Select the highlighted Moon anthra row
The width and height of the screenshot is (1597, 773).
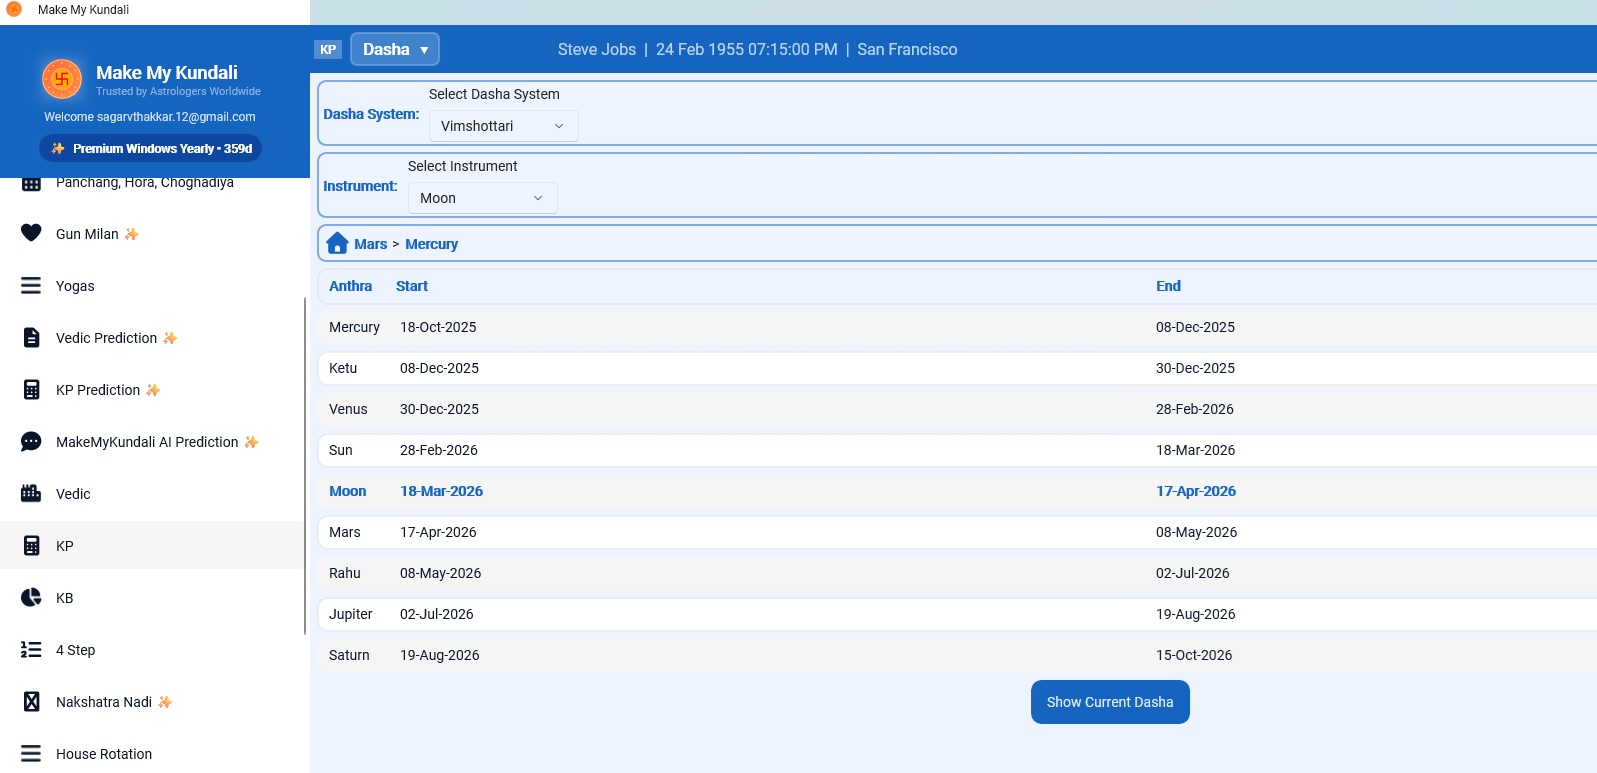[x=957, y=491]
